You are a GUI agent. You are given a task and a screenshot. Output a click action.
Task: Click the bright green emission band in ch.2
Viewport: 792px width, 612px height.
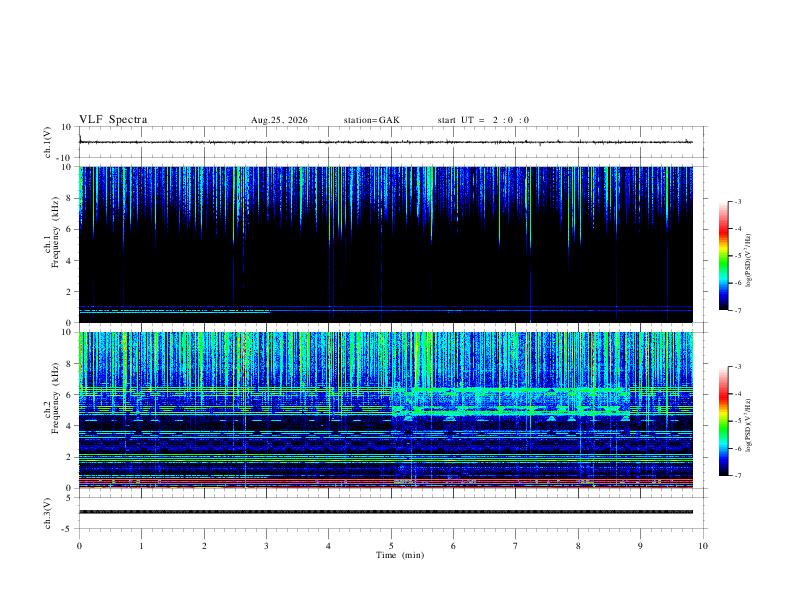coord(511,402)
